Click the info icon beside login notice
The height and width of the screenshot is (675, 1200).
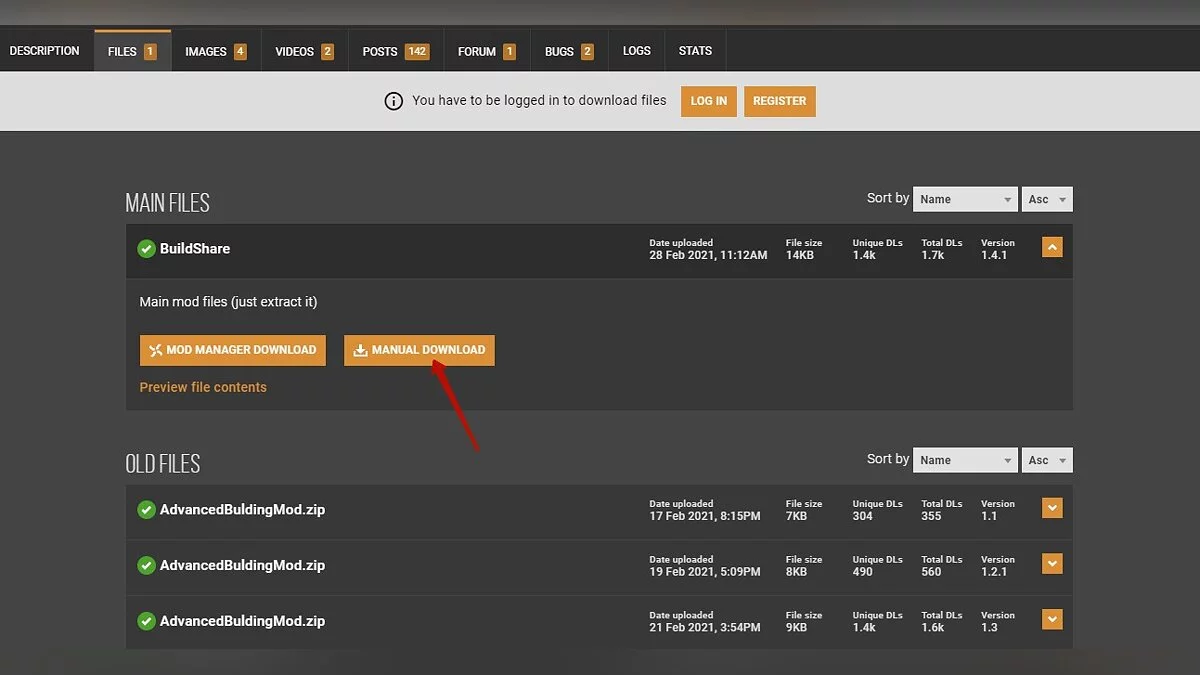pos(394,101)
